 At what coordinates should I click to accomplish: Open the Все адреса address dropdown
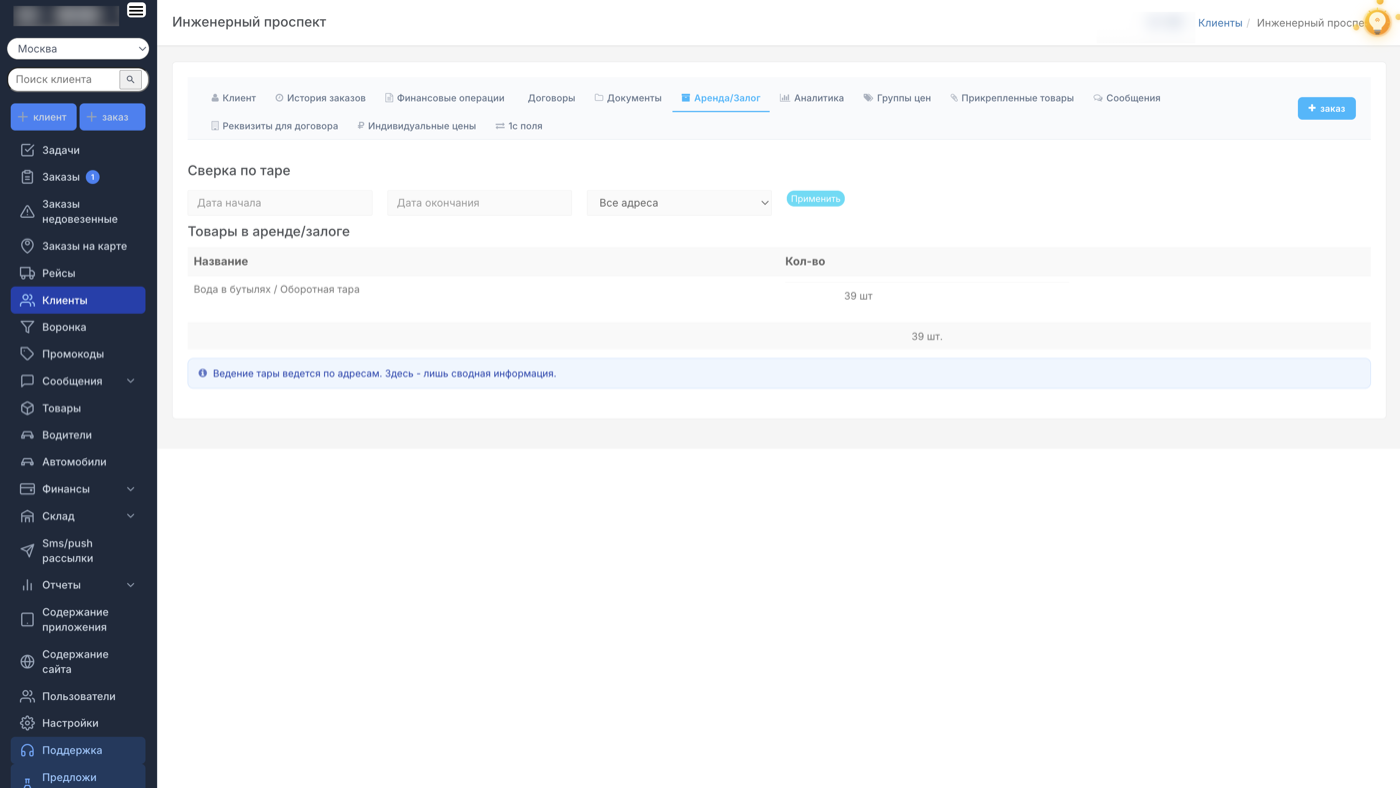coord(679,203)
